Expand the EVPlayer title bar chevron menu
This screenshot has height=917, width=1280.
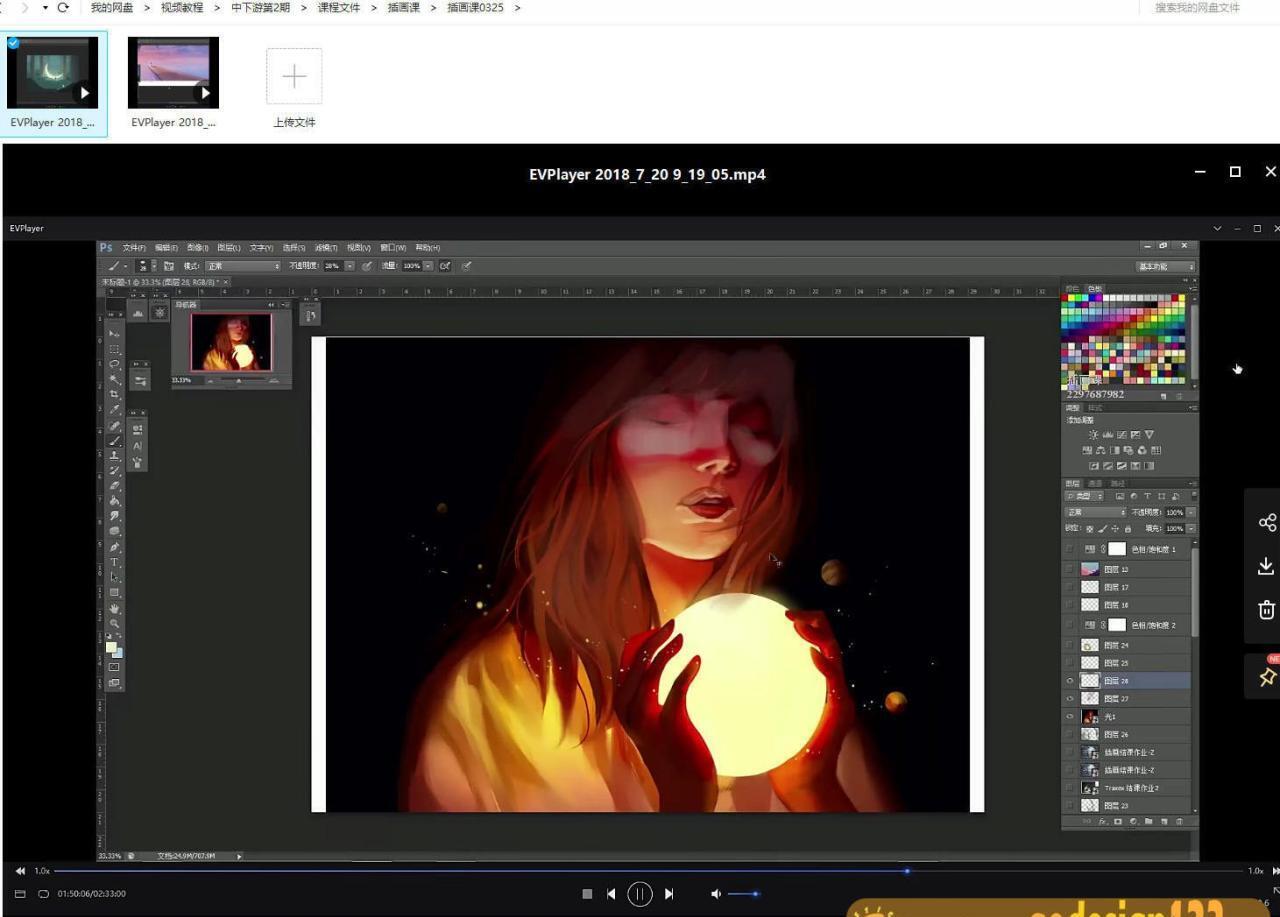click(1217, 228)
